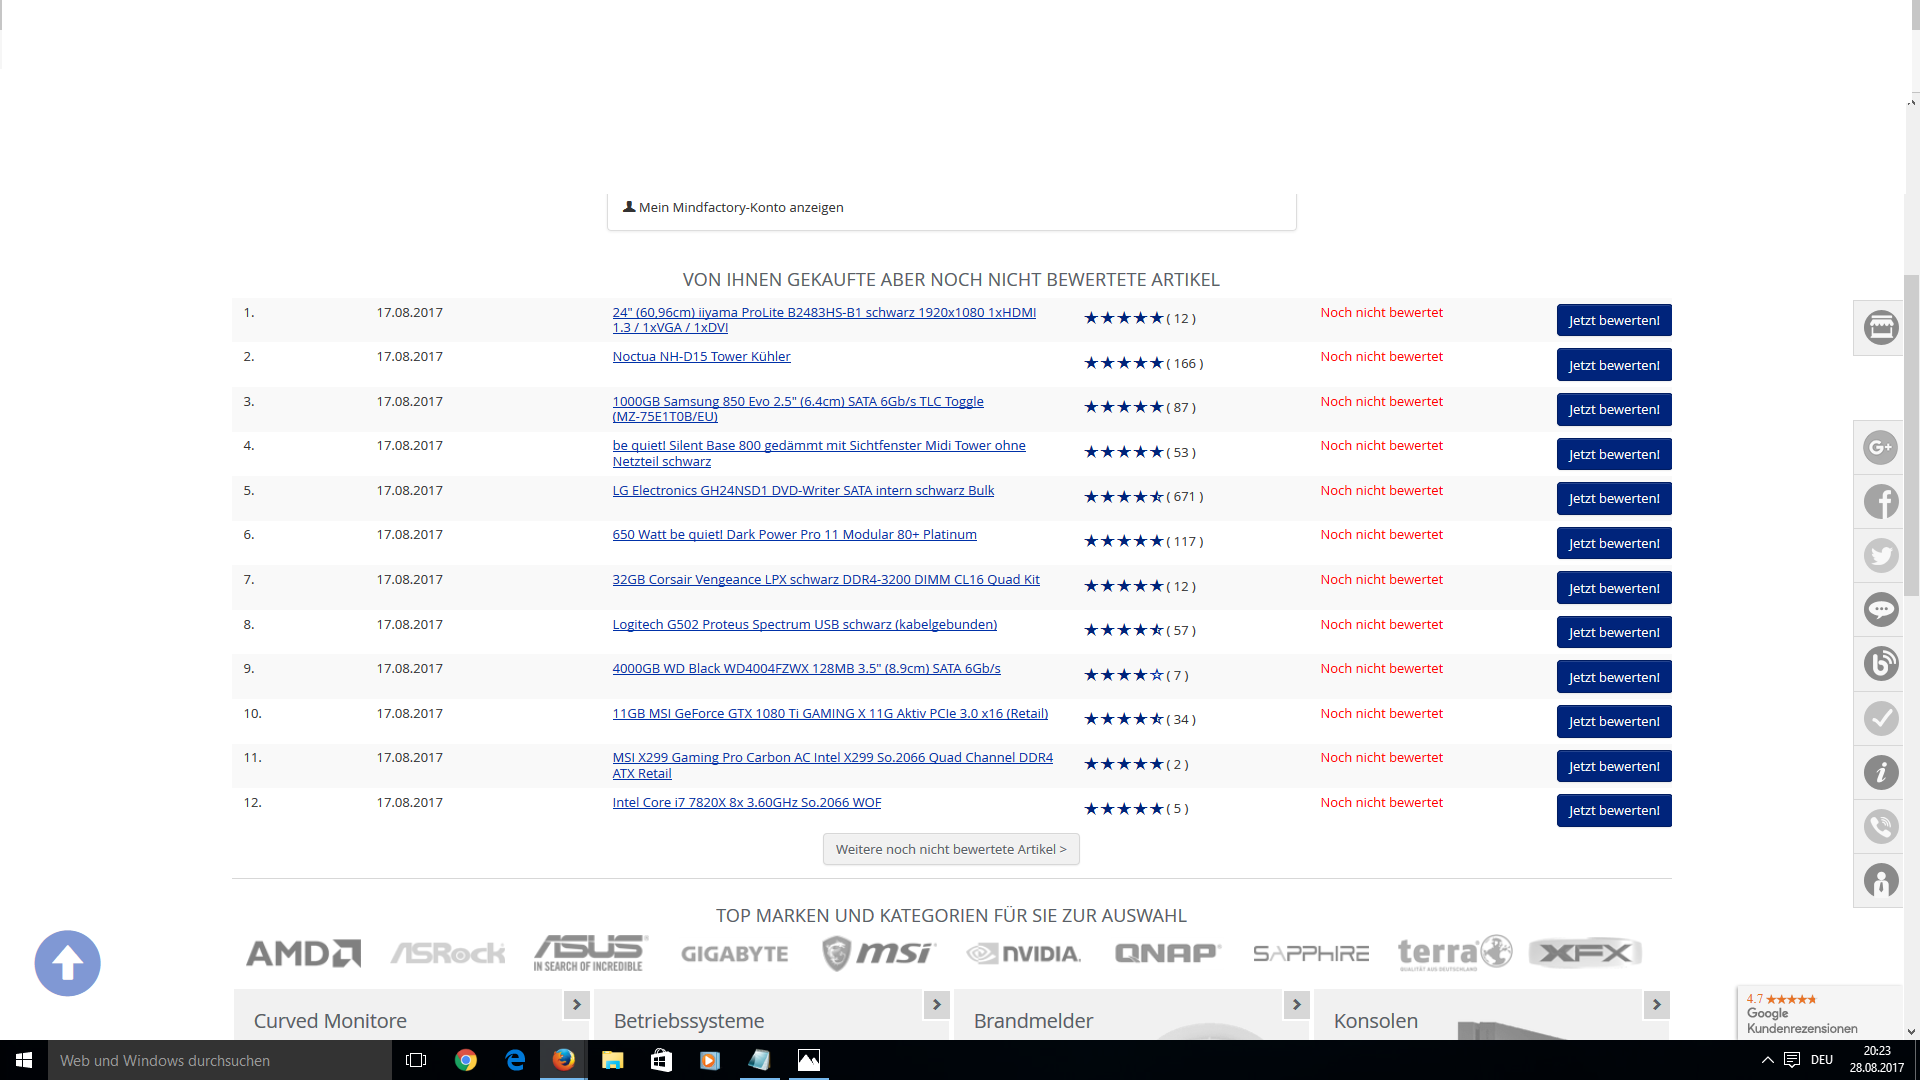The width and height of the screenshot is (1920, 1080).
Task: Click the MSI brand logo
Action: click(x=877, y=953)
